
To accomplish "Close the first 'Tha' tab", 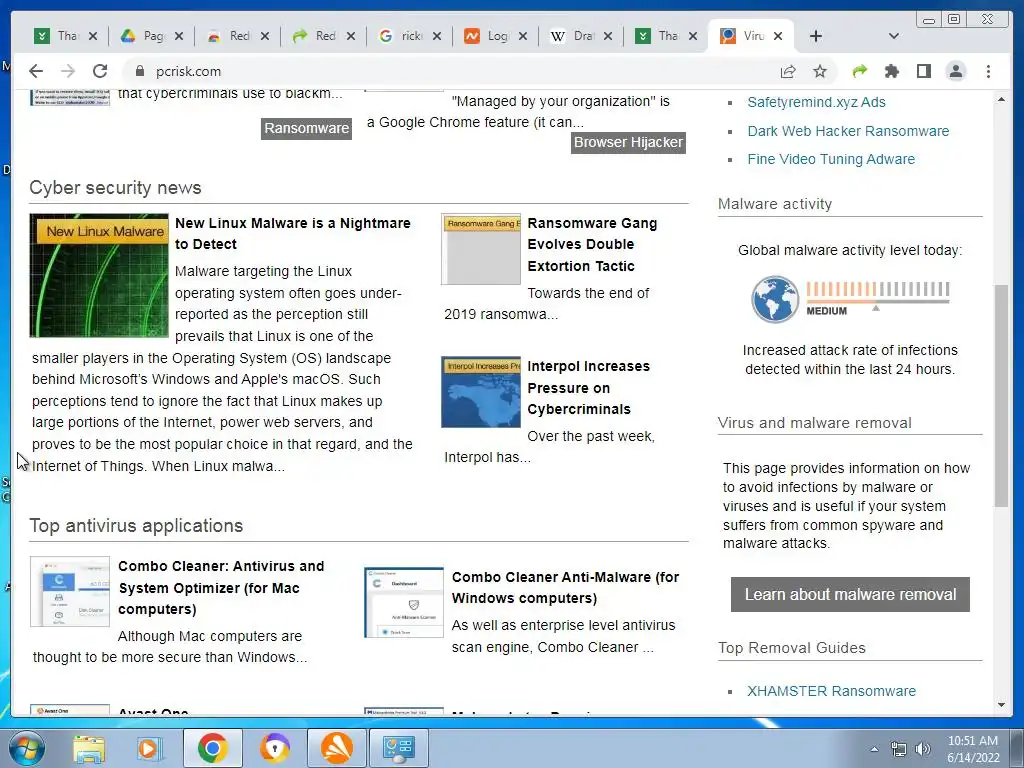I will [93, 36].
